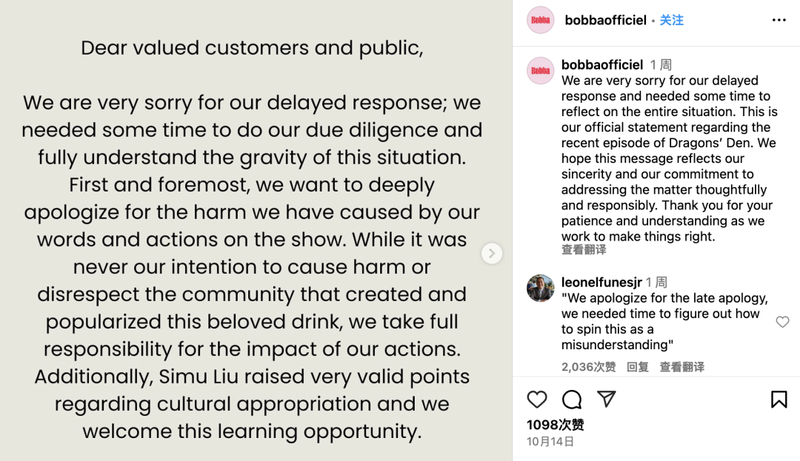Reply to comment with 回复
800x461 pixels.
pyautogui.click(x=637, y=367)
